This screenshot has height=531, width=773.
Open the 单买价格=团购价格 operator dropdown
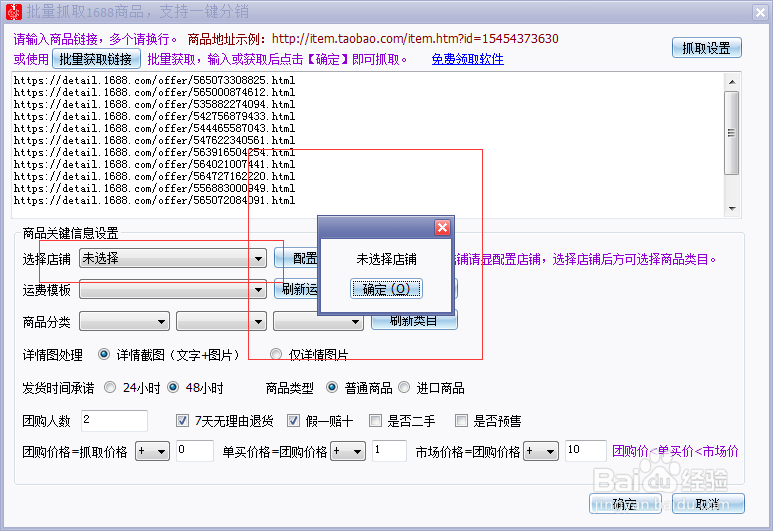348,451
